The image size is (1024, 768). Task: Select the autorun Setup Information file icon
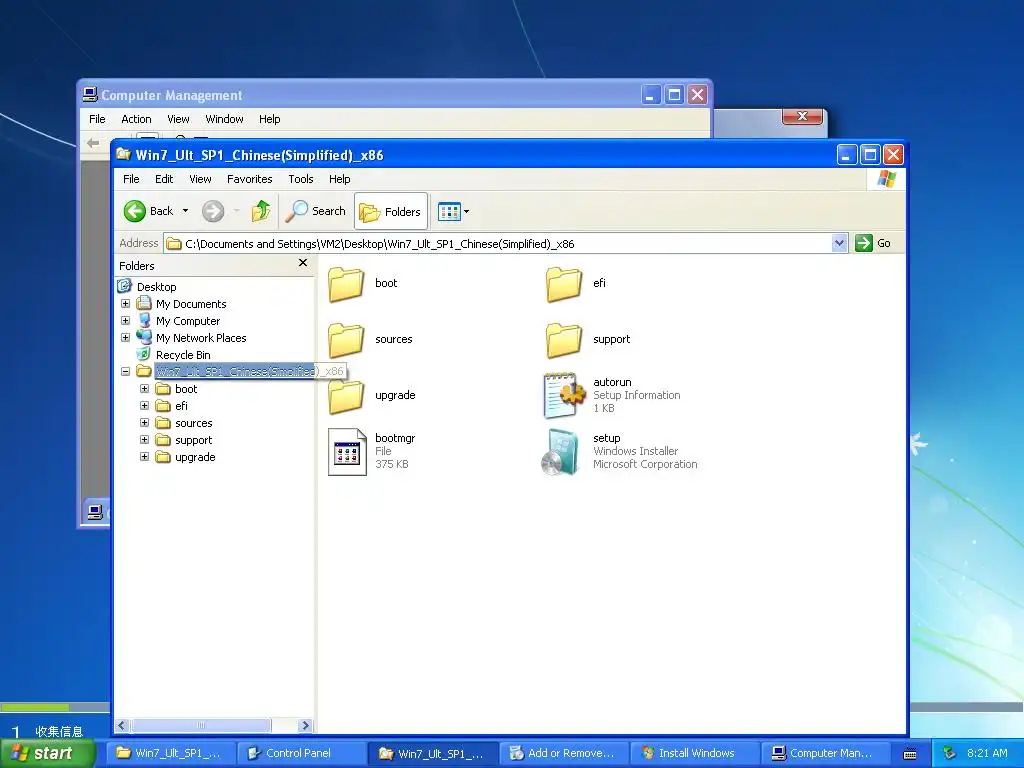pyautogui.click(x=564, y=395)
